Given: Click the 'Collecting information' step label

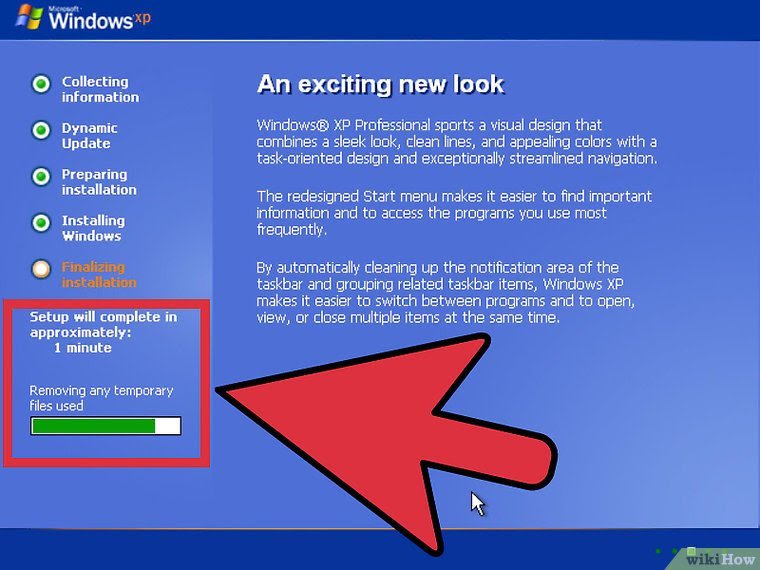Looking at the screenshot, I should tap(100, 89).
